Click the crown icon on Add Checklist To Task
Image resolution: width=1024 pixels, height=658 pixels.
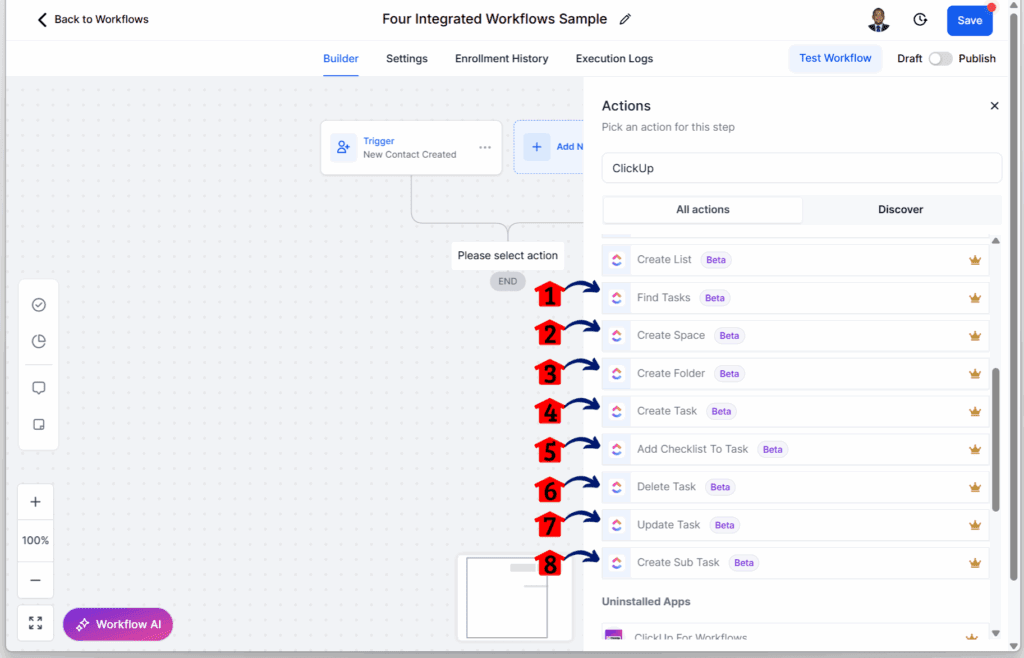point(975,449)
